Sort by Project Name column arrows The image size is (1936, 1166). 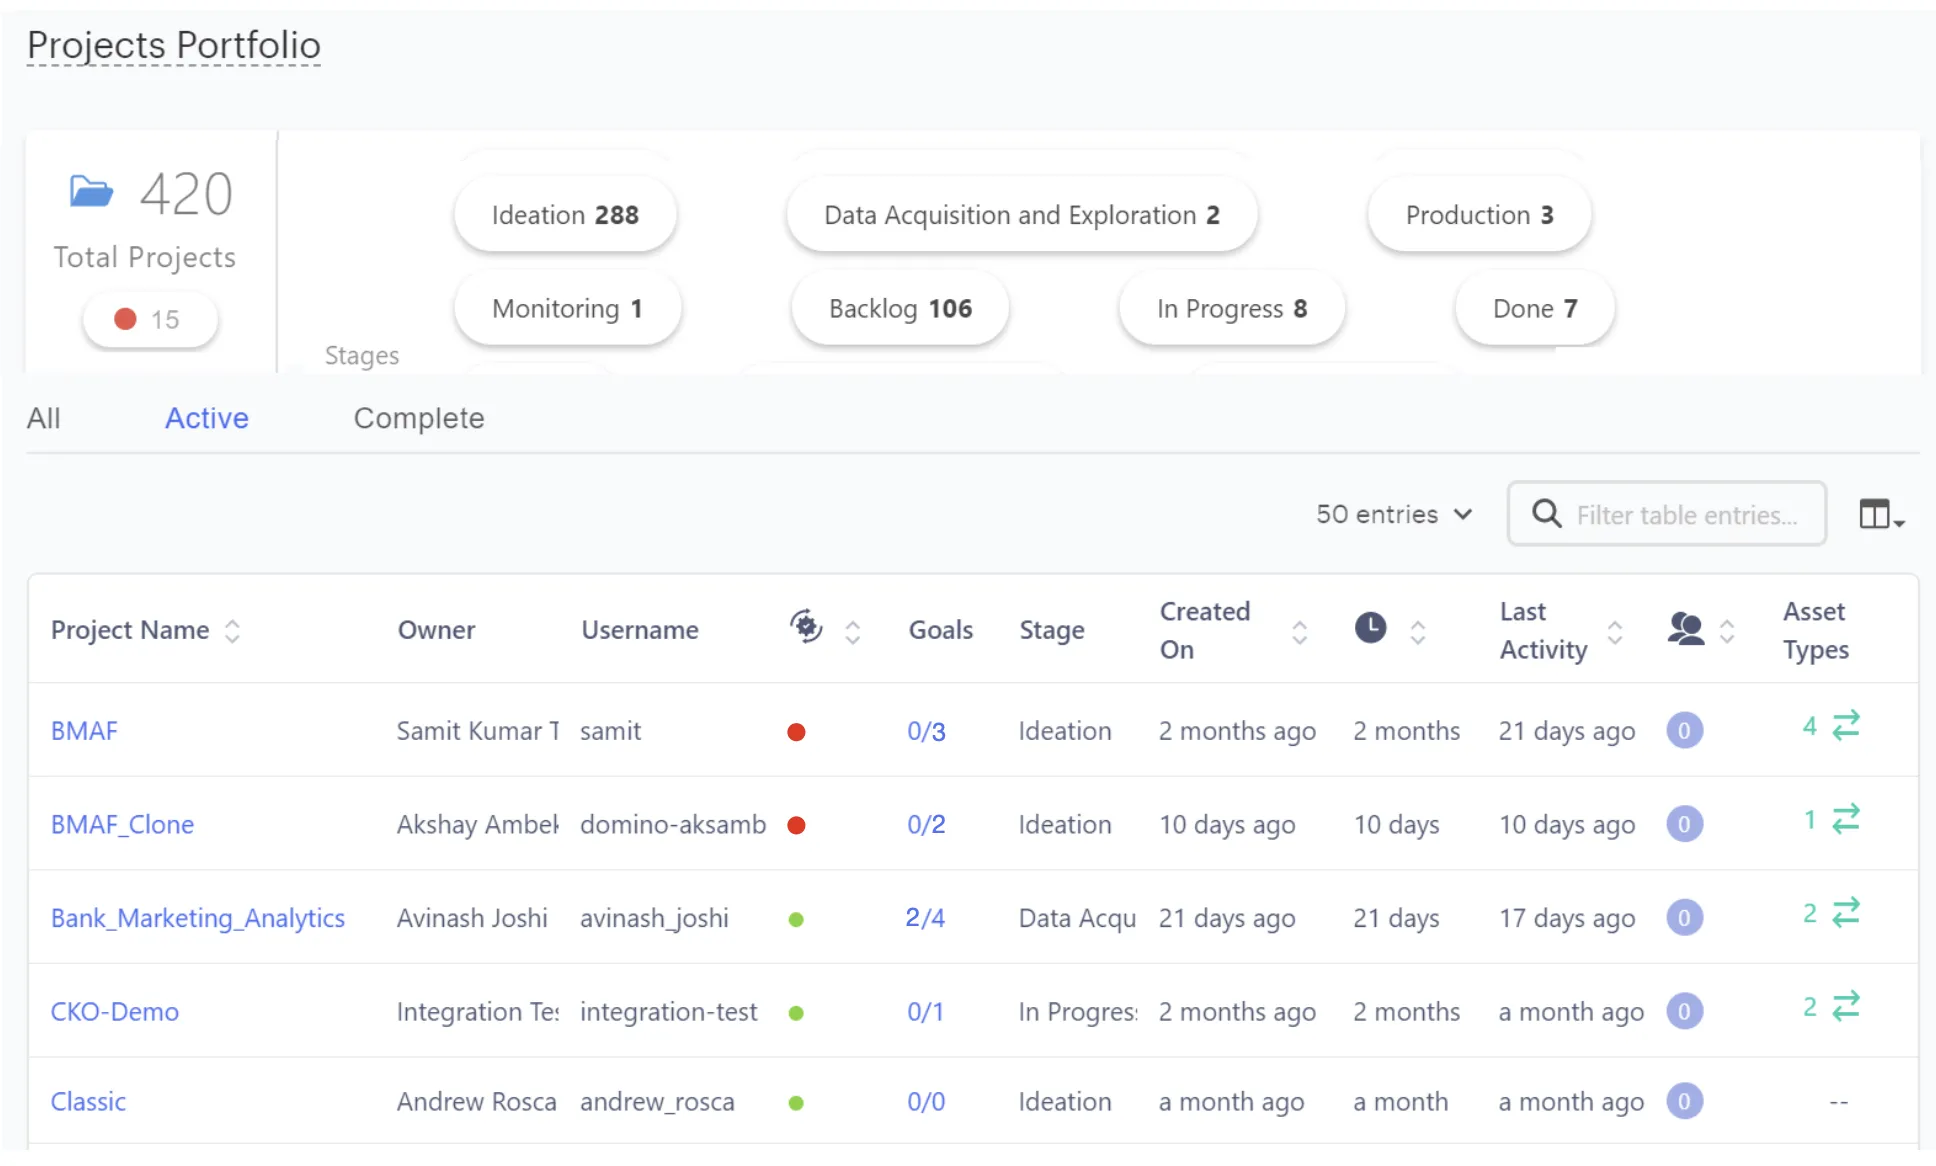tap(233, 630)
